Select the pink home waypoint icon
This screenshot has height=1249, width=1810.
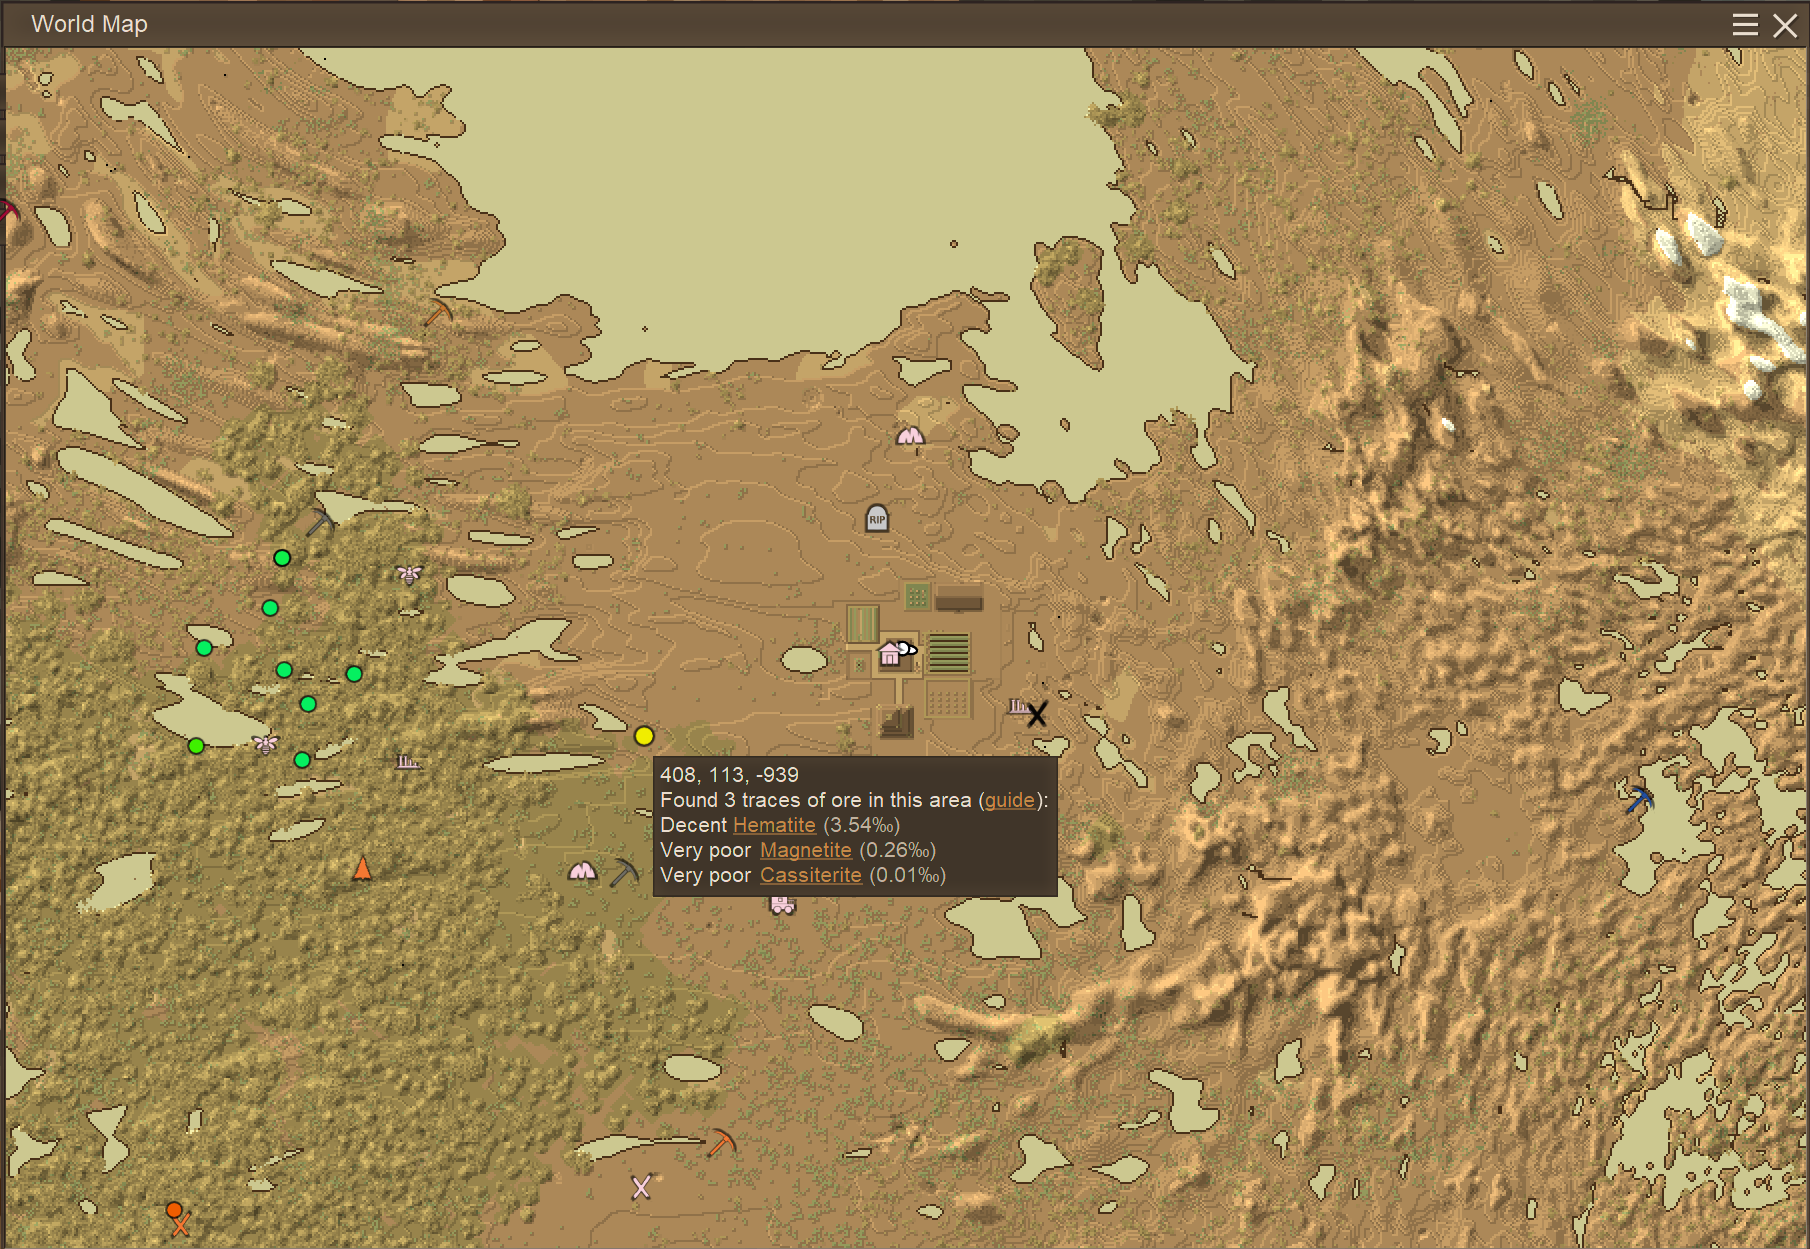coord(889,655)
